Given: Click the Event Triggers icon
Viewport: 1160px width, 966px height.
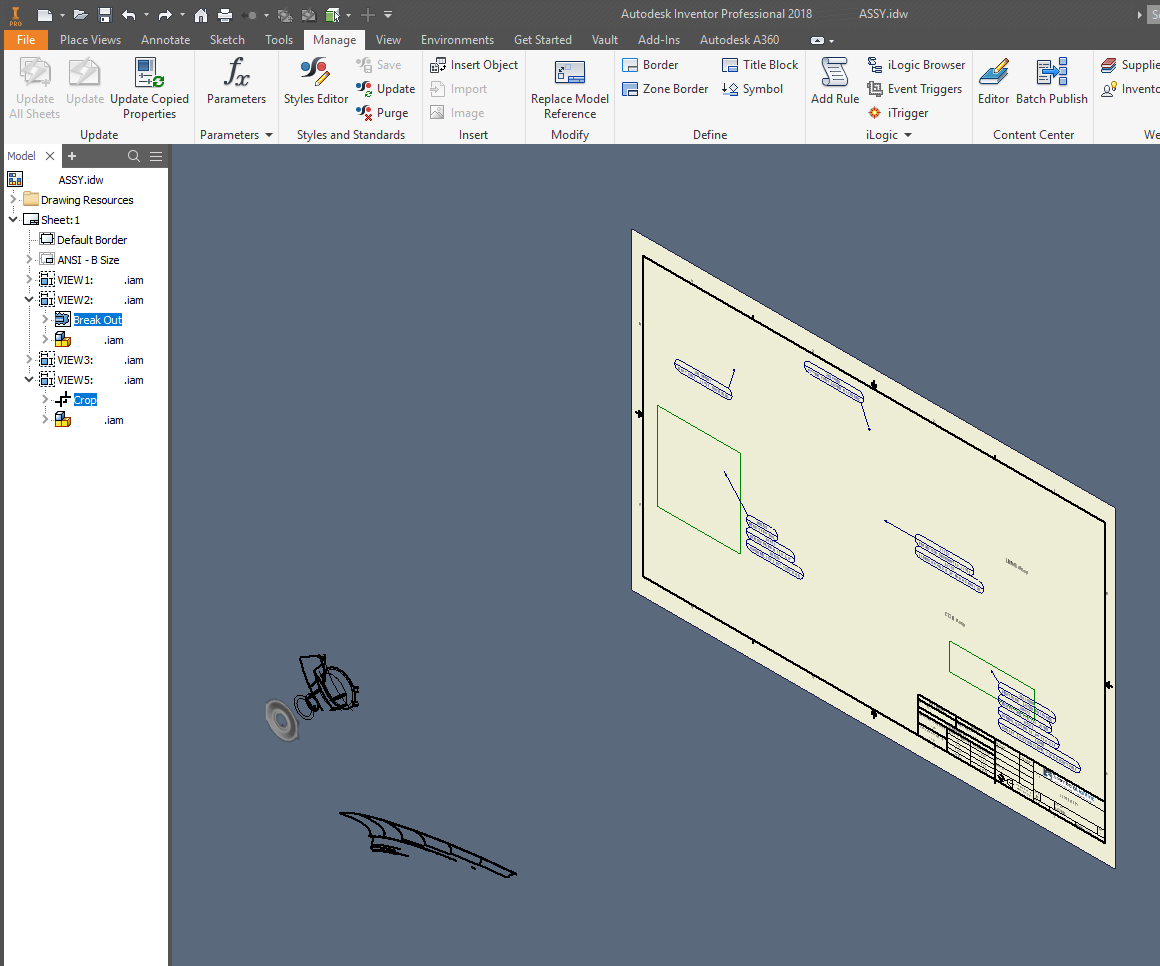Looking at the screenshot, I should tap(915, 88).
